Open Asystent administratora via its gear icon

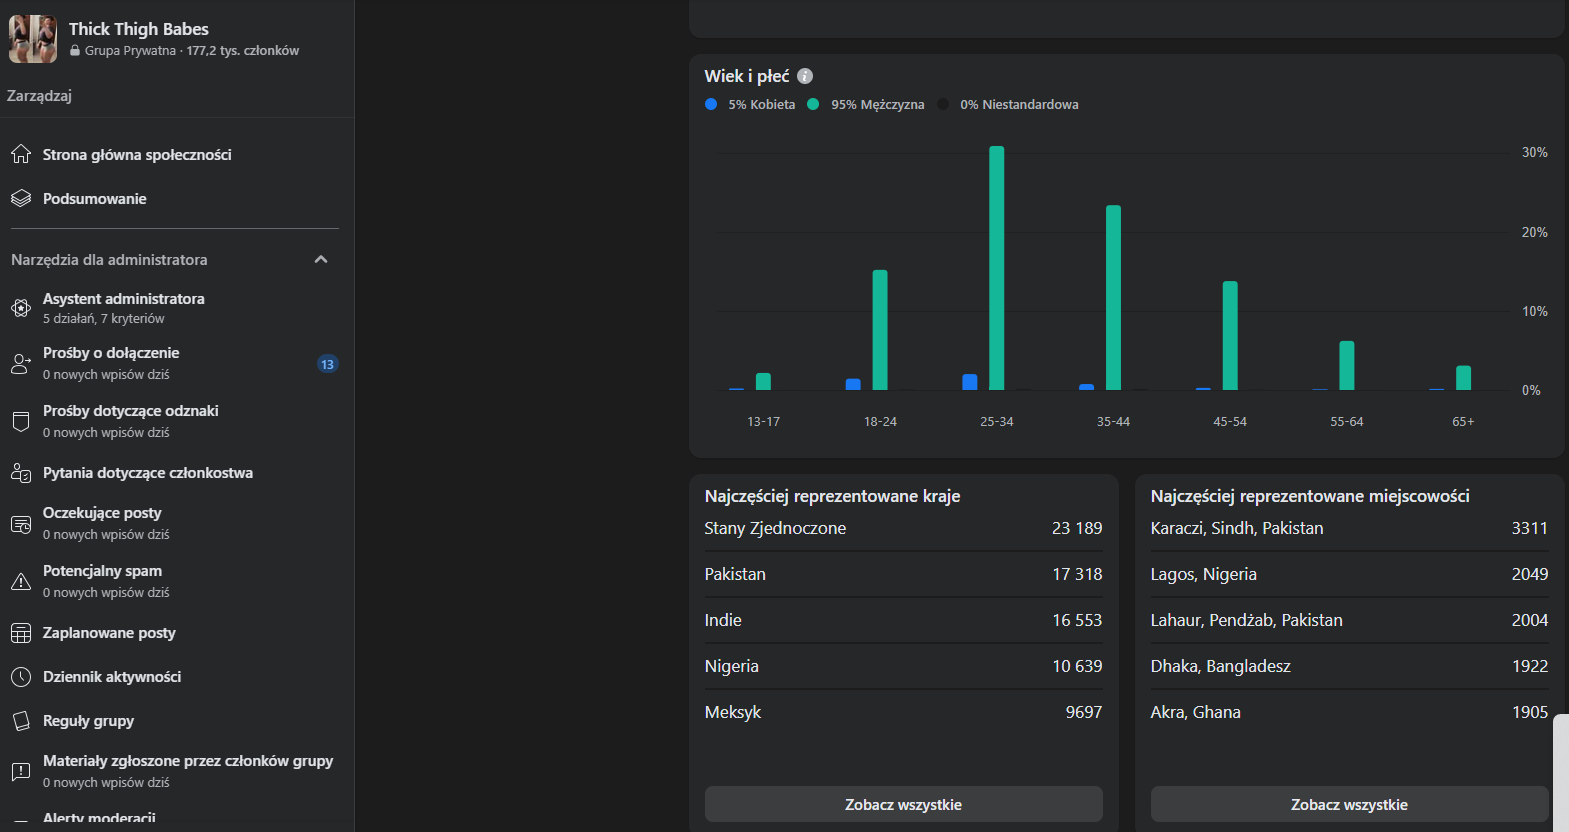21,308
